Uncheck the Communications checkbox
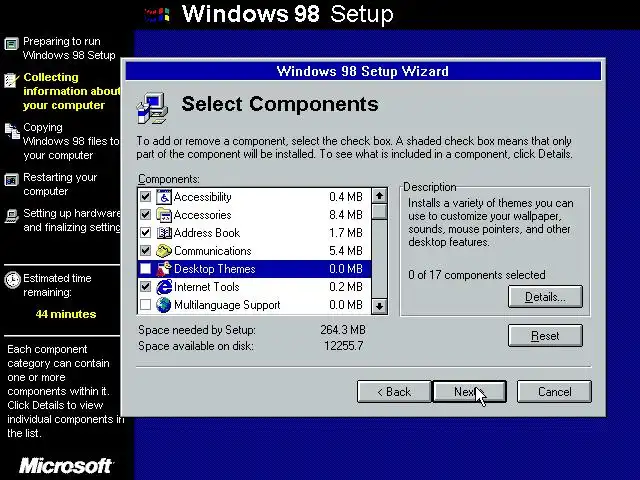This screenshot has width=640, height=480. click(x=145, y=251)
